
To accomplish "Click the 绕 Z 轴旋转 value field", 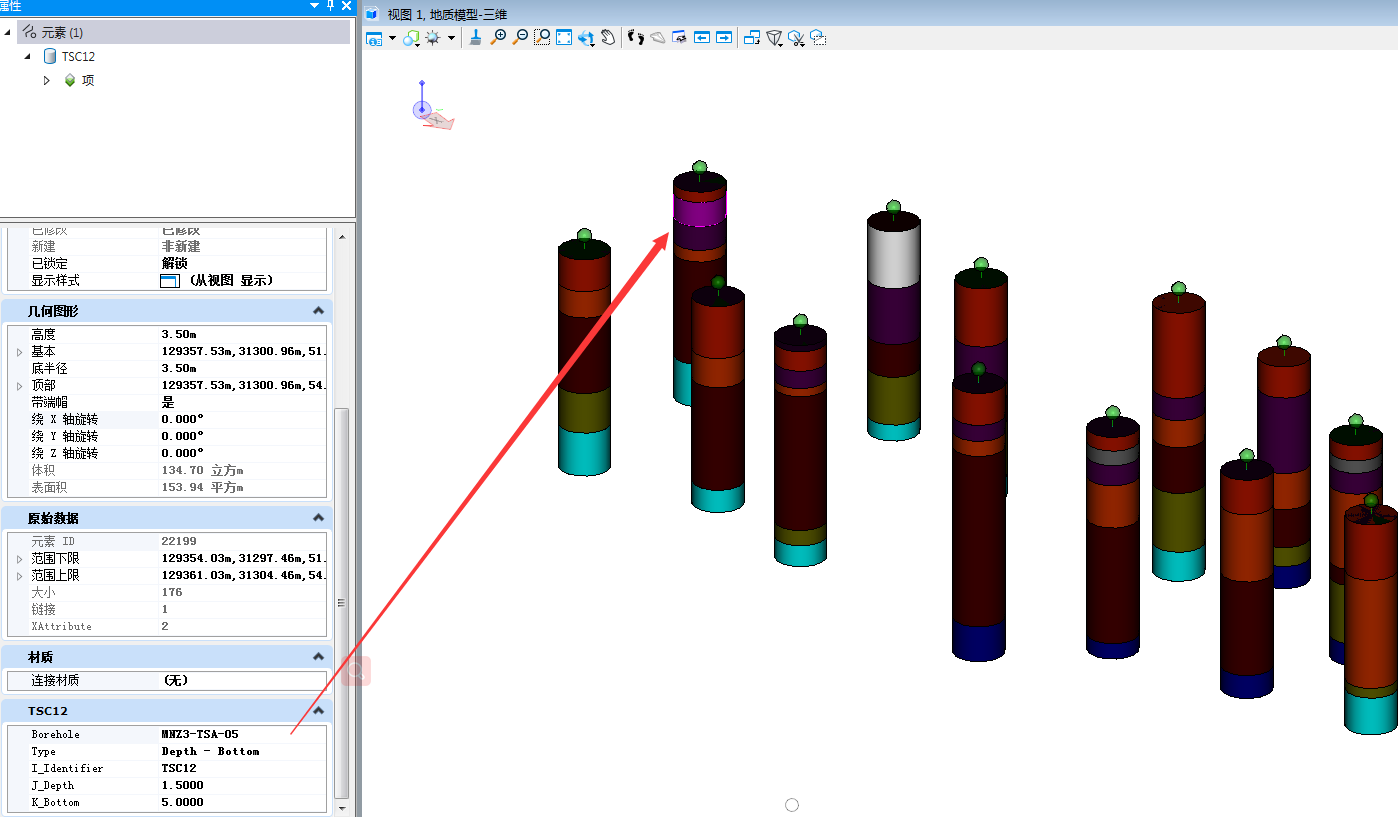I will (x=242, y=453).
